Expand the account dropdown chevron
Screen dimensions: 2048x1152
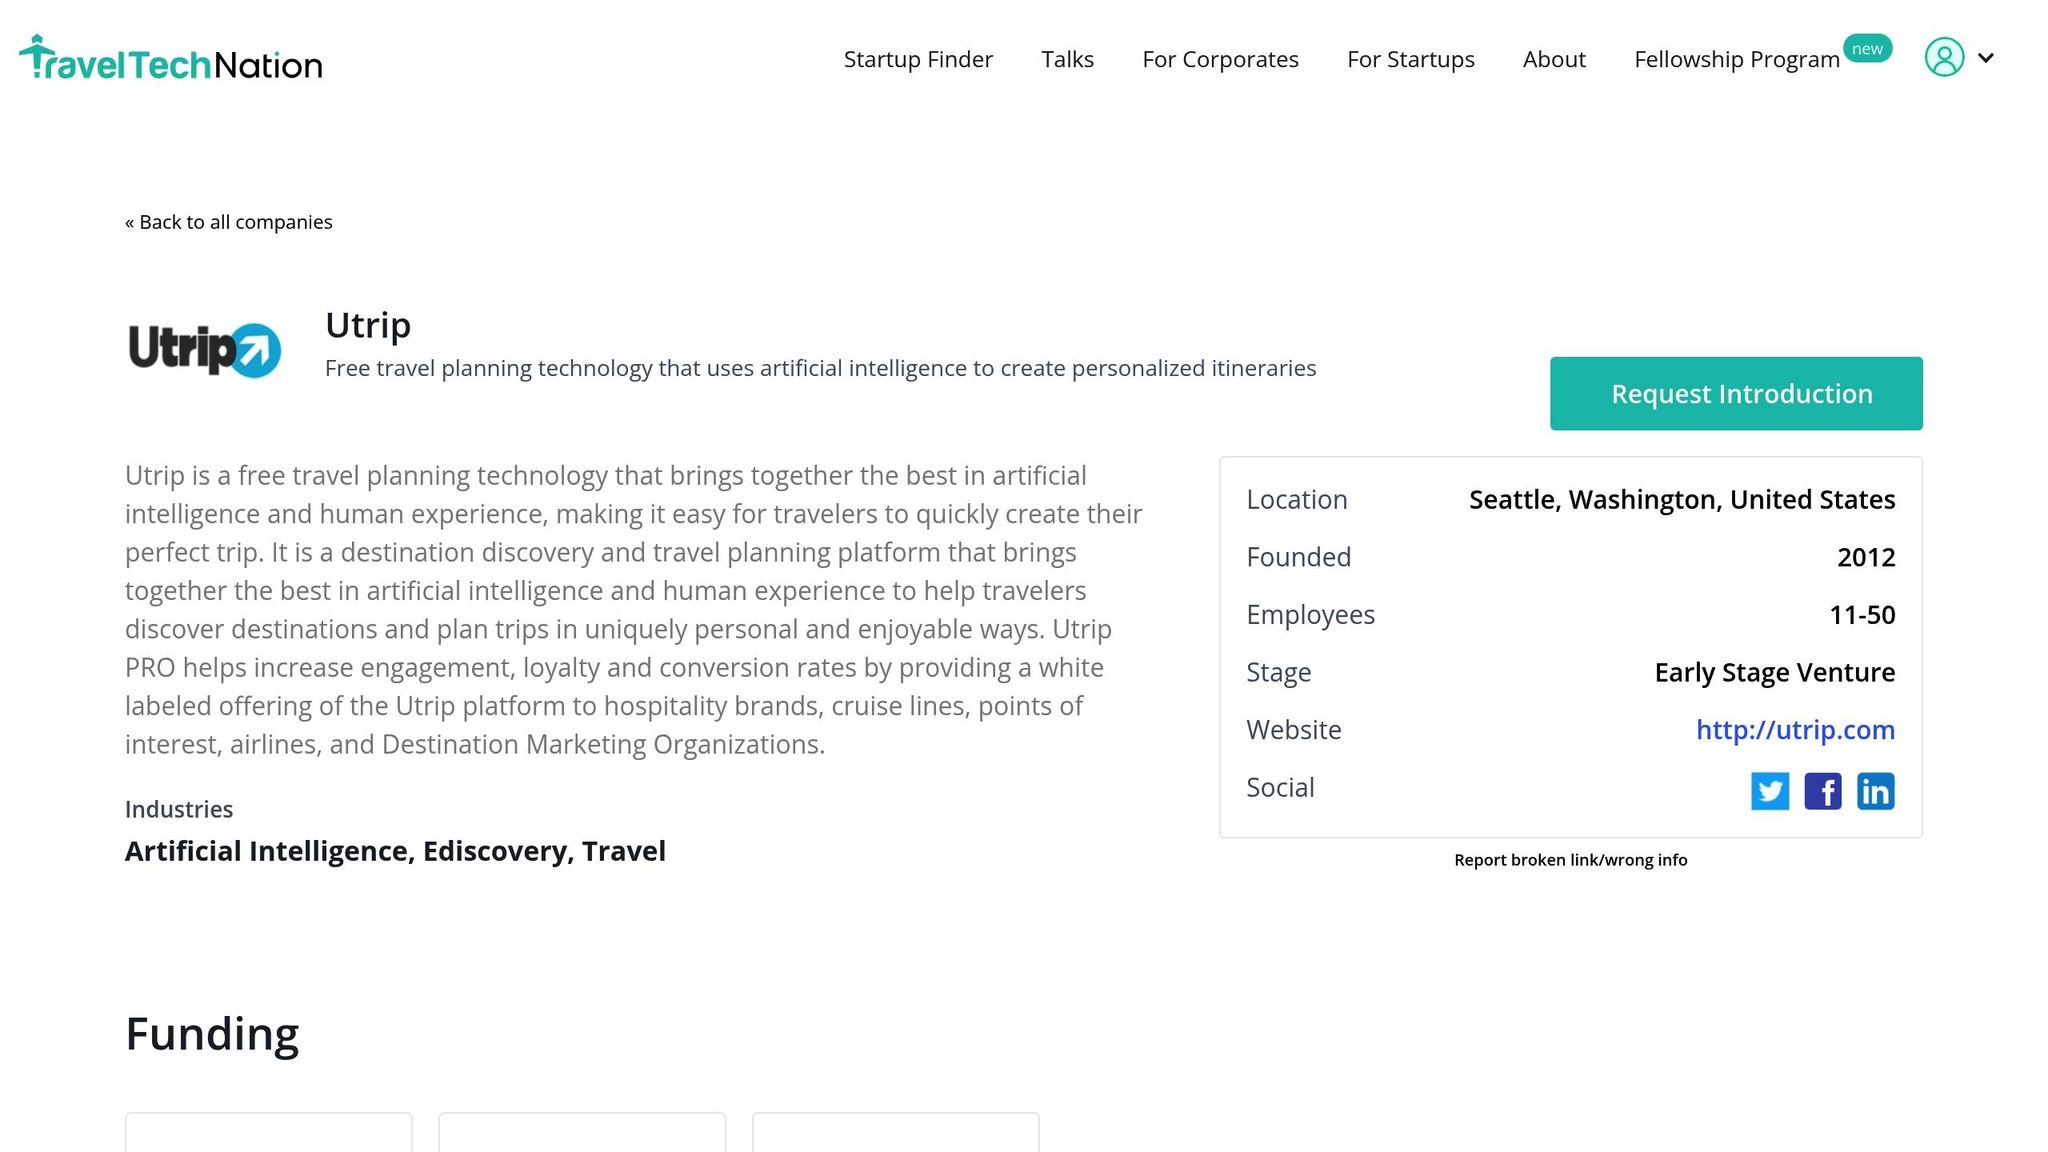[x=1986, y=58]
